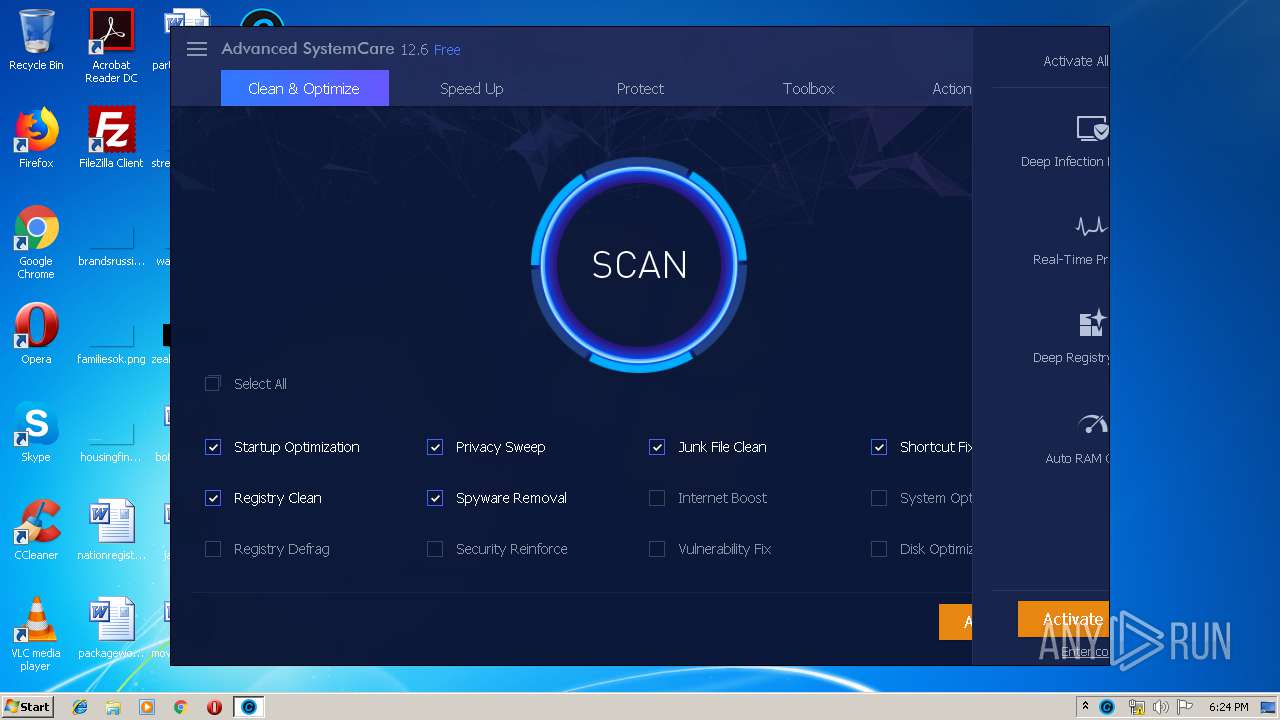Click the volume speaker tray icon

(1160, 707)
